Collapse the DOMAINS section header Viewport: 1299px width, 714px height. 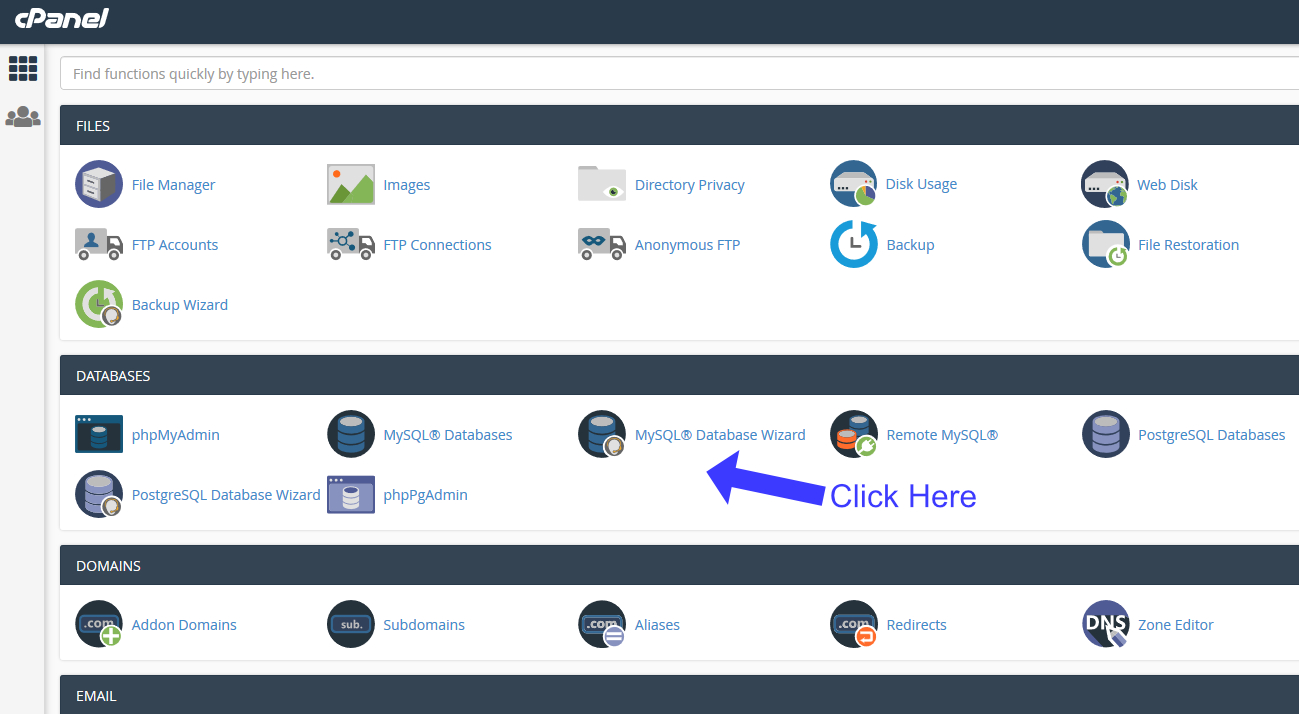coord(679,565)
